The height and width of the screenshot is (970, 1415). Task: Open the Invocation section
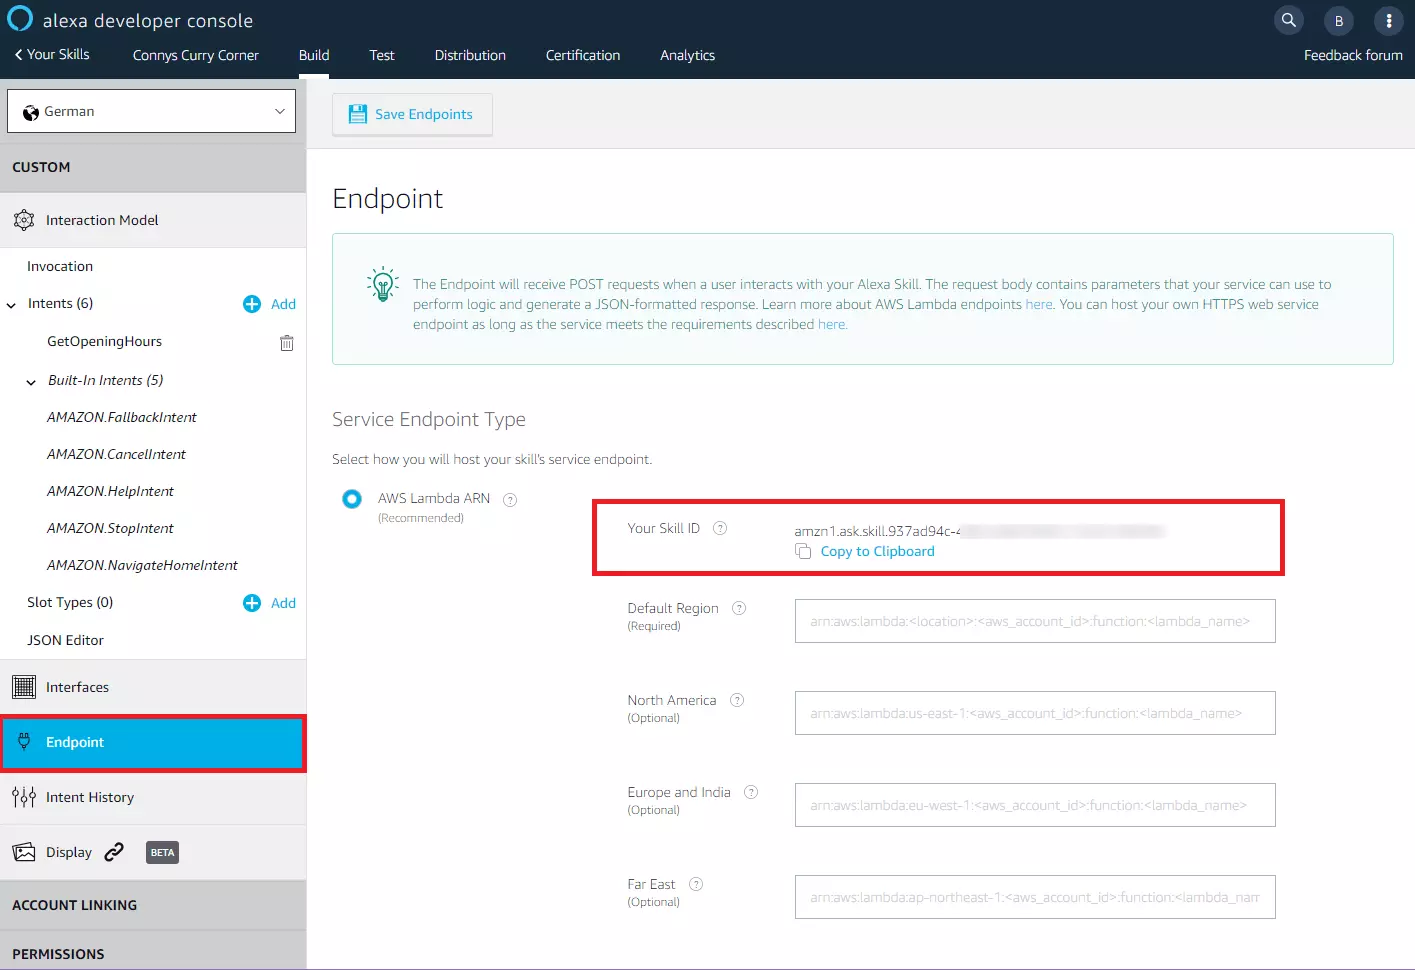point(60,266)
